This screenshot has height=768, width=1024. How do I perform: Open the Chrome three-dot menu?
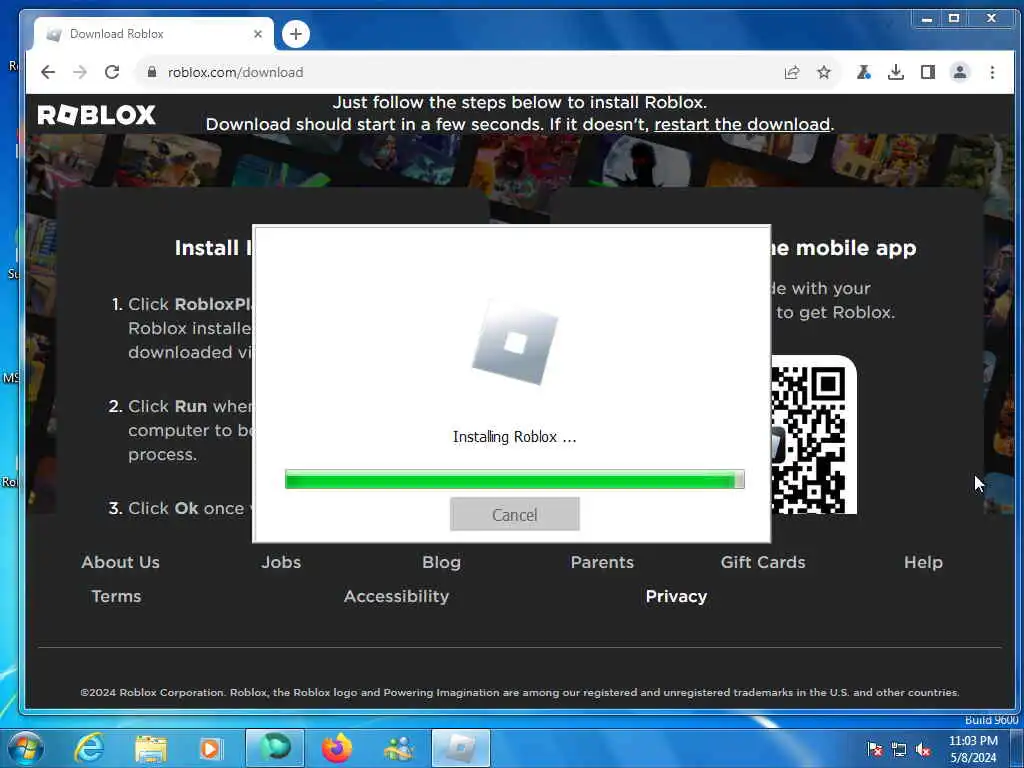[992, 72]
